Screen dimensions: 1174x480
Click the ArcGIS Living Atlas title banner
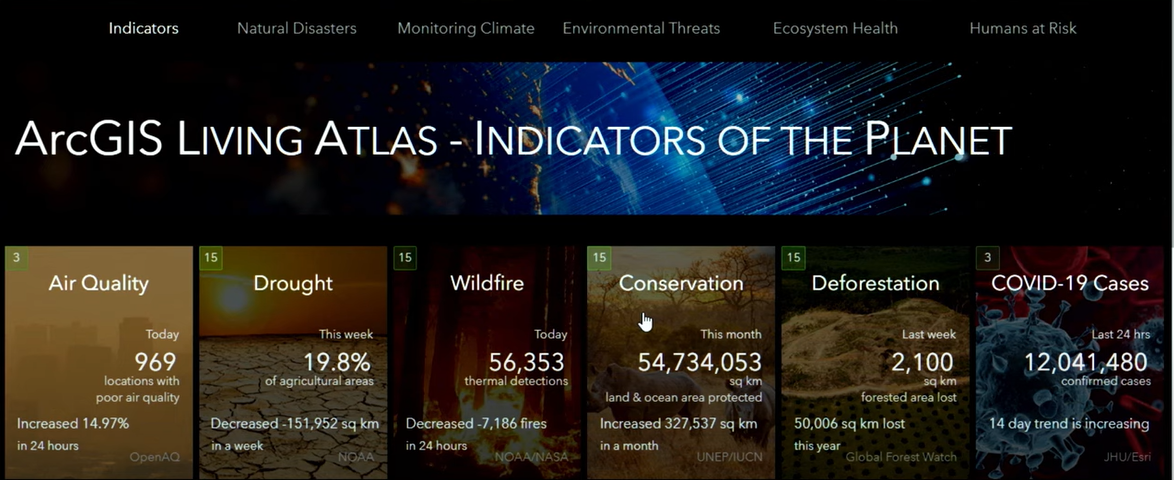513,139
